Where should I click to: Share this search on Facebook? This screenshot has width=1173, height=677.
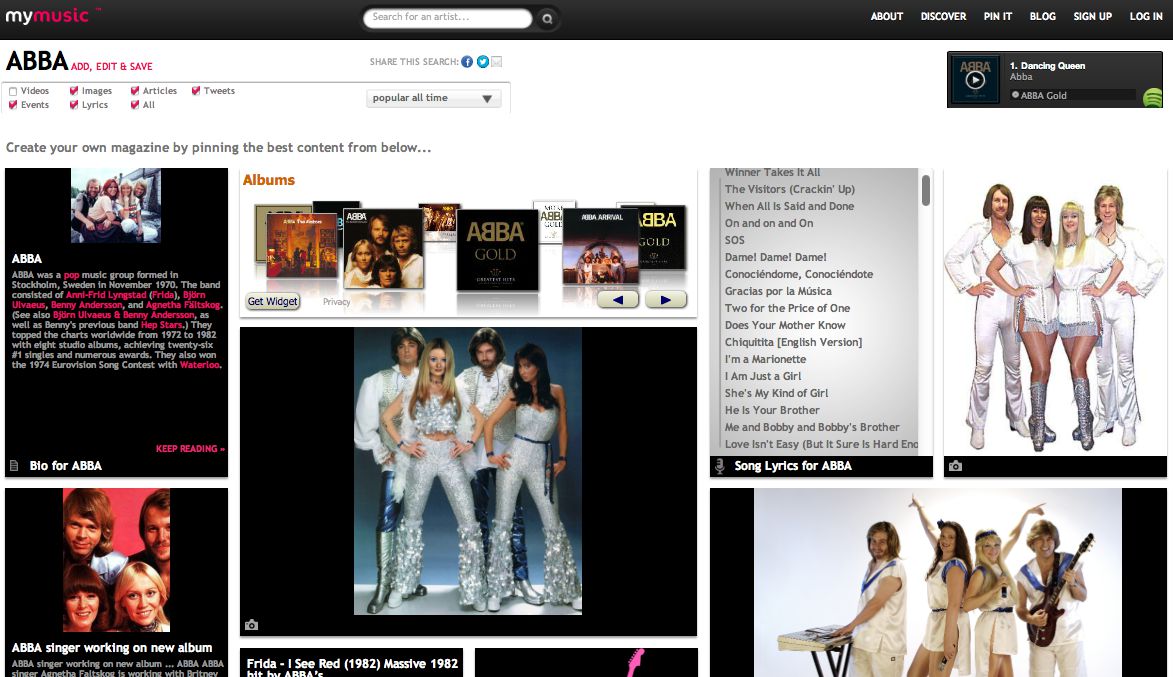[x=467, y=61]
